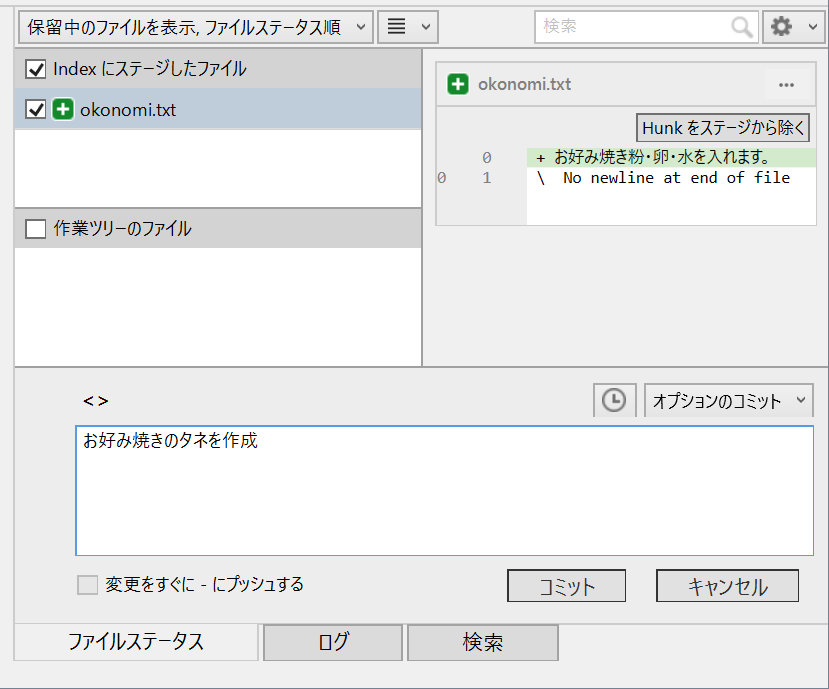Switch to the ログ tab
829x689 pixels.
333,642
